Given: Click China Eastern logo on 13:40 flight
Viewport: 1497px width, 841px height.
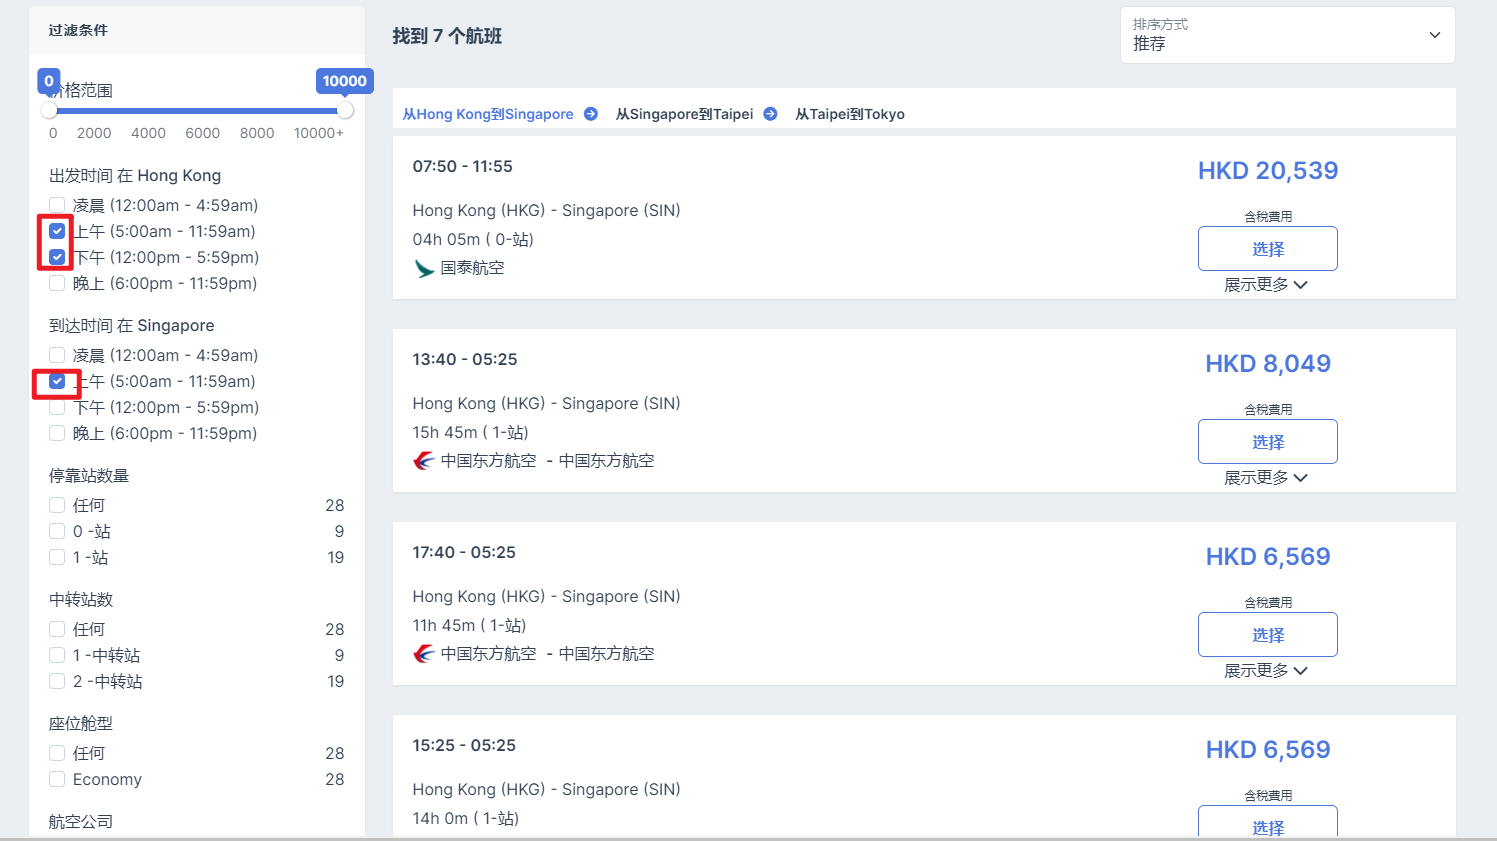Looking at the screenshot, I should coord(424,461).
